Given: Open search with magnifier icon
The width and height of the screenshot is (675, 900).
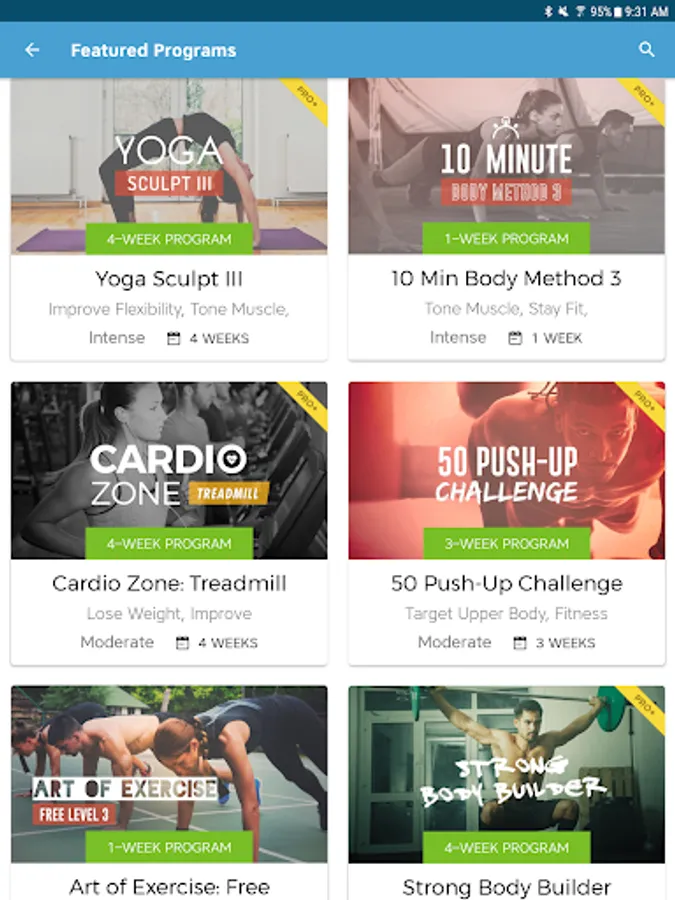Looking at the screenshot, I should (646, 49).
